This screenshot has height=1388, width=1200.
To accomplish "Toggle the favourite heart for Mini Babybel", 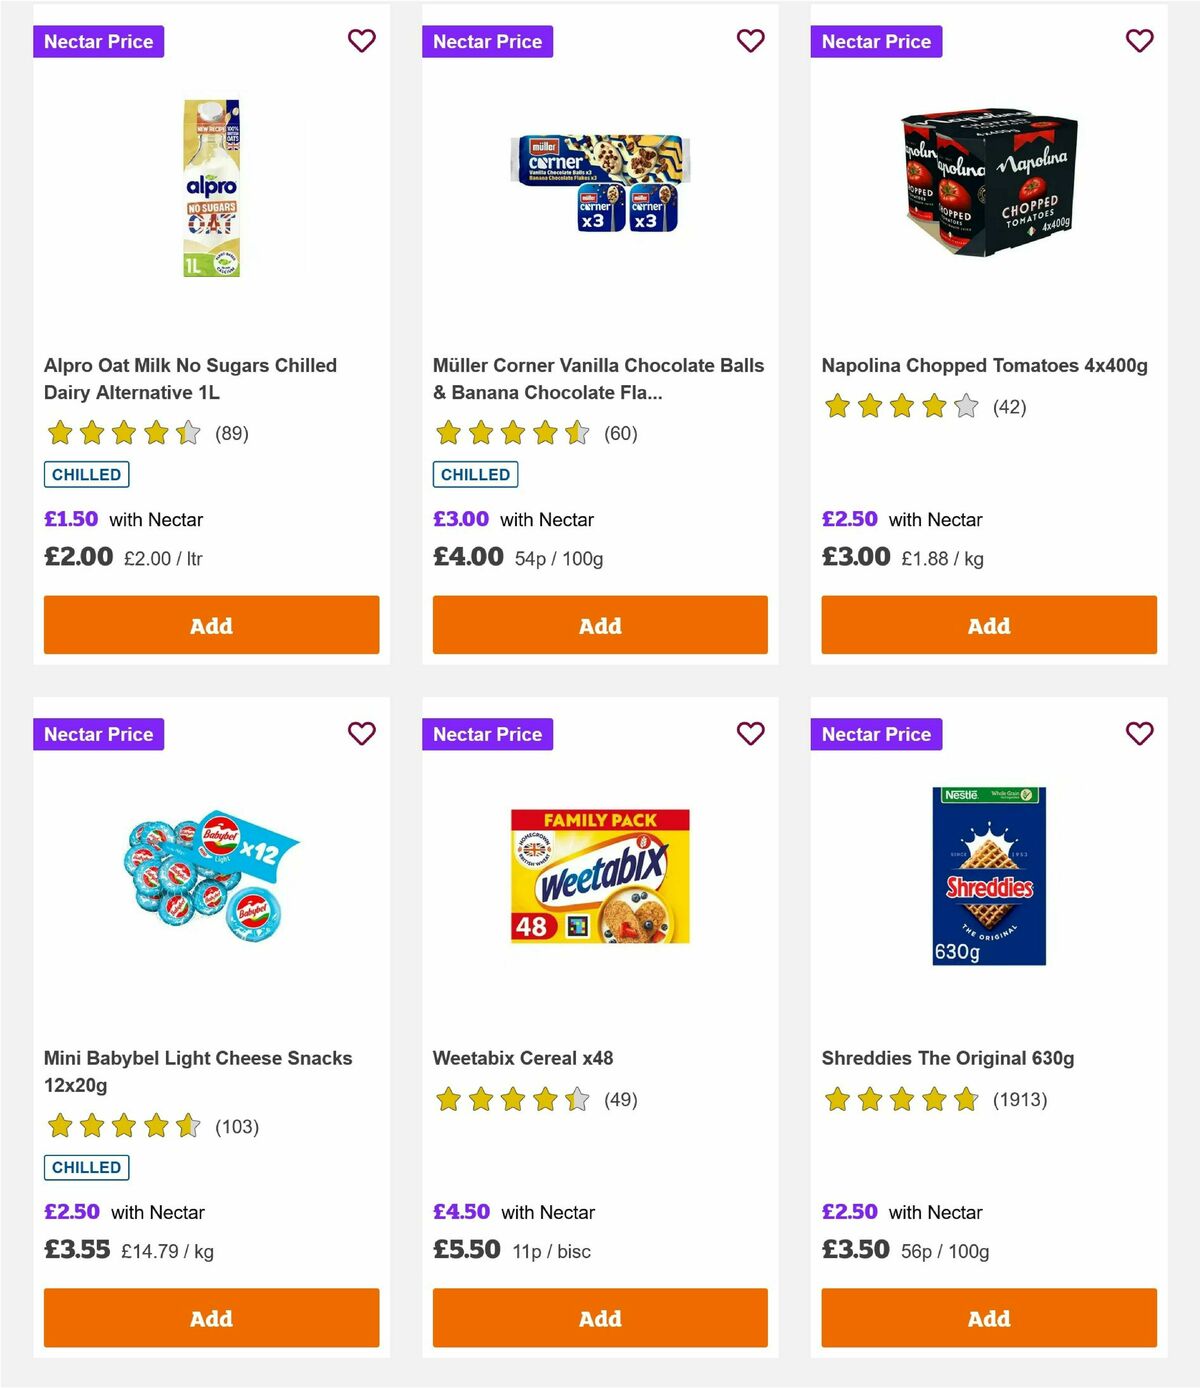I will pos(361,733).
